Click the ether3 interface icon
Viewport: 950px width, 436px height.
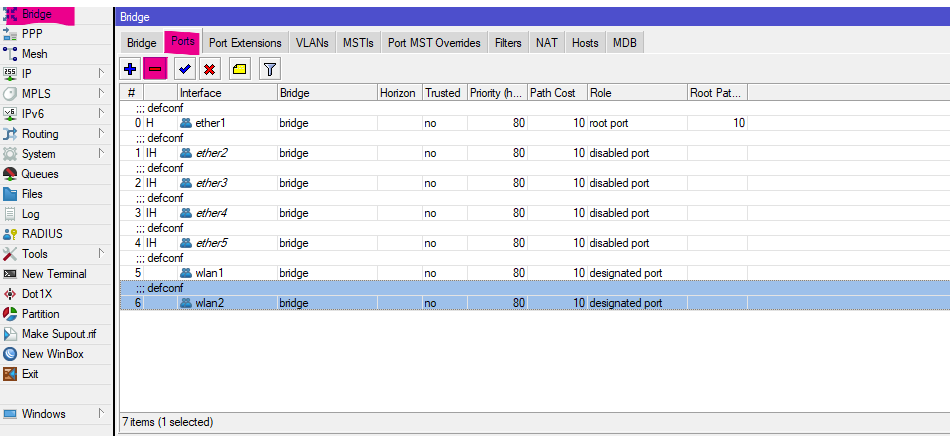[186, 183]
